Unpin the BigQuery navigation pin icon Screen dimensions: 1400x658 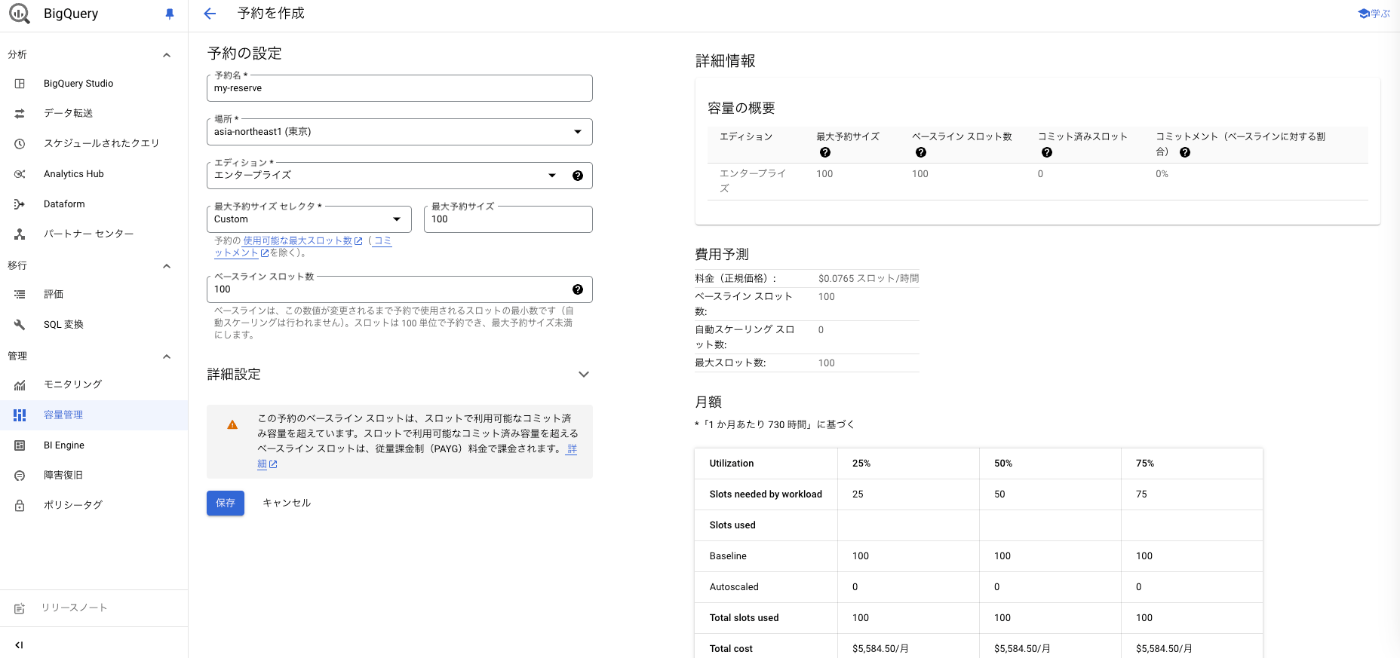pos(169,14)
